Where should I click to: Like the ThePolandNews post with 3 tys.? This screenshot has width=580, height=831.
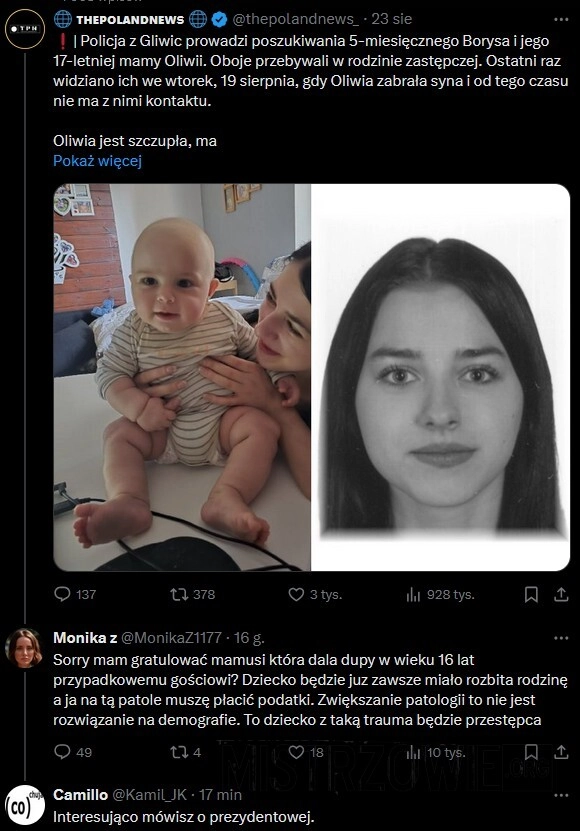coord(314,594)
